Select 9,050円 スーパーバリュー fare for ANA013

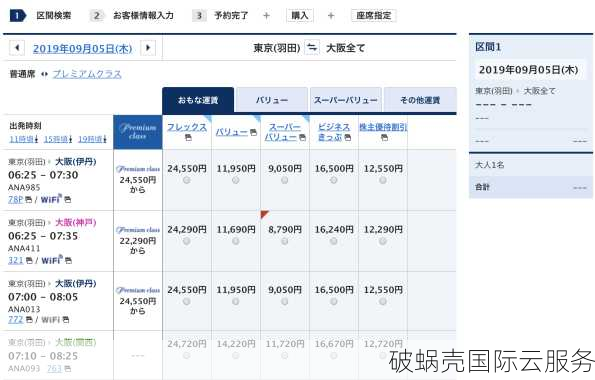coord(285,301)
